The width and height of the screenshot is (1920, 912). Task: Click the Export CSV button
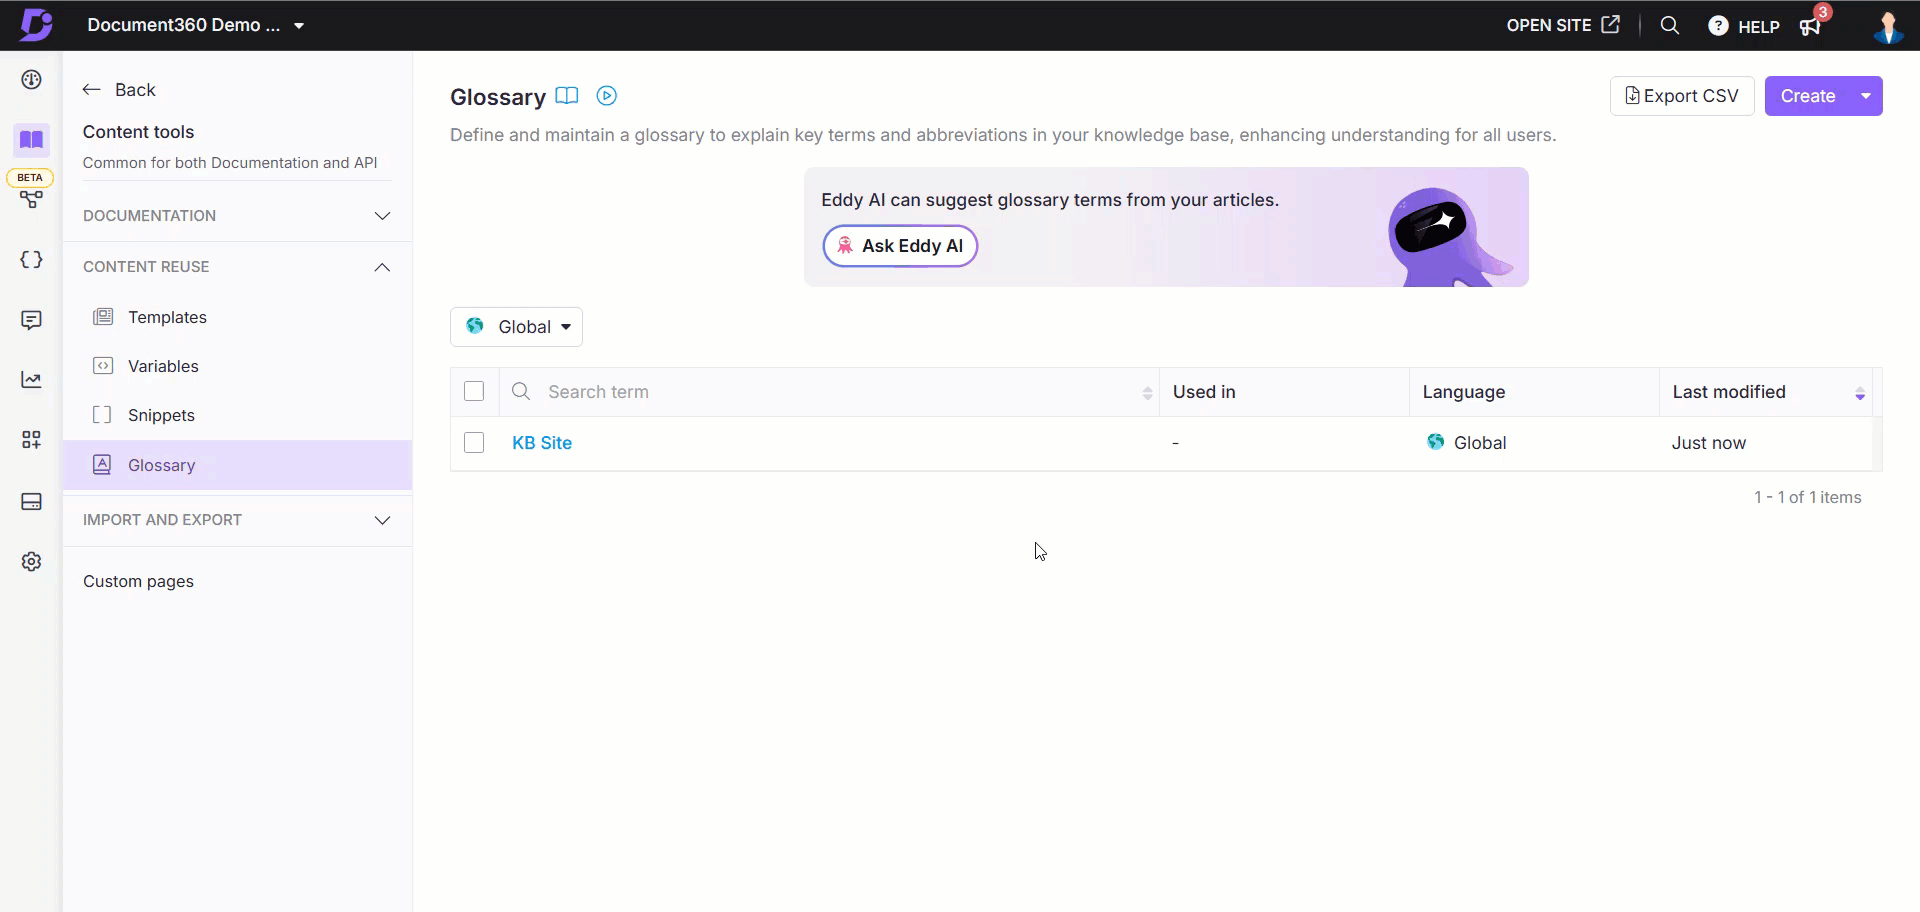pos(1682,96)
